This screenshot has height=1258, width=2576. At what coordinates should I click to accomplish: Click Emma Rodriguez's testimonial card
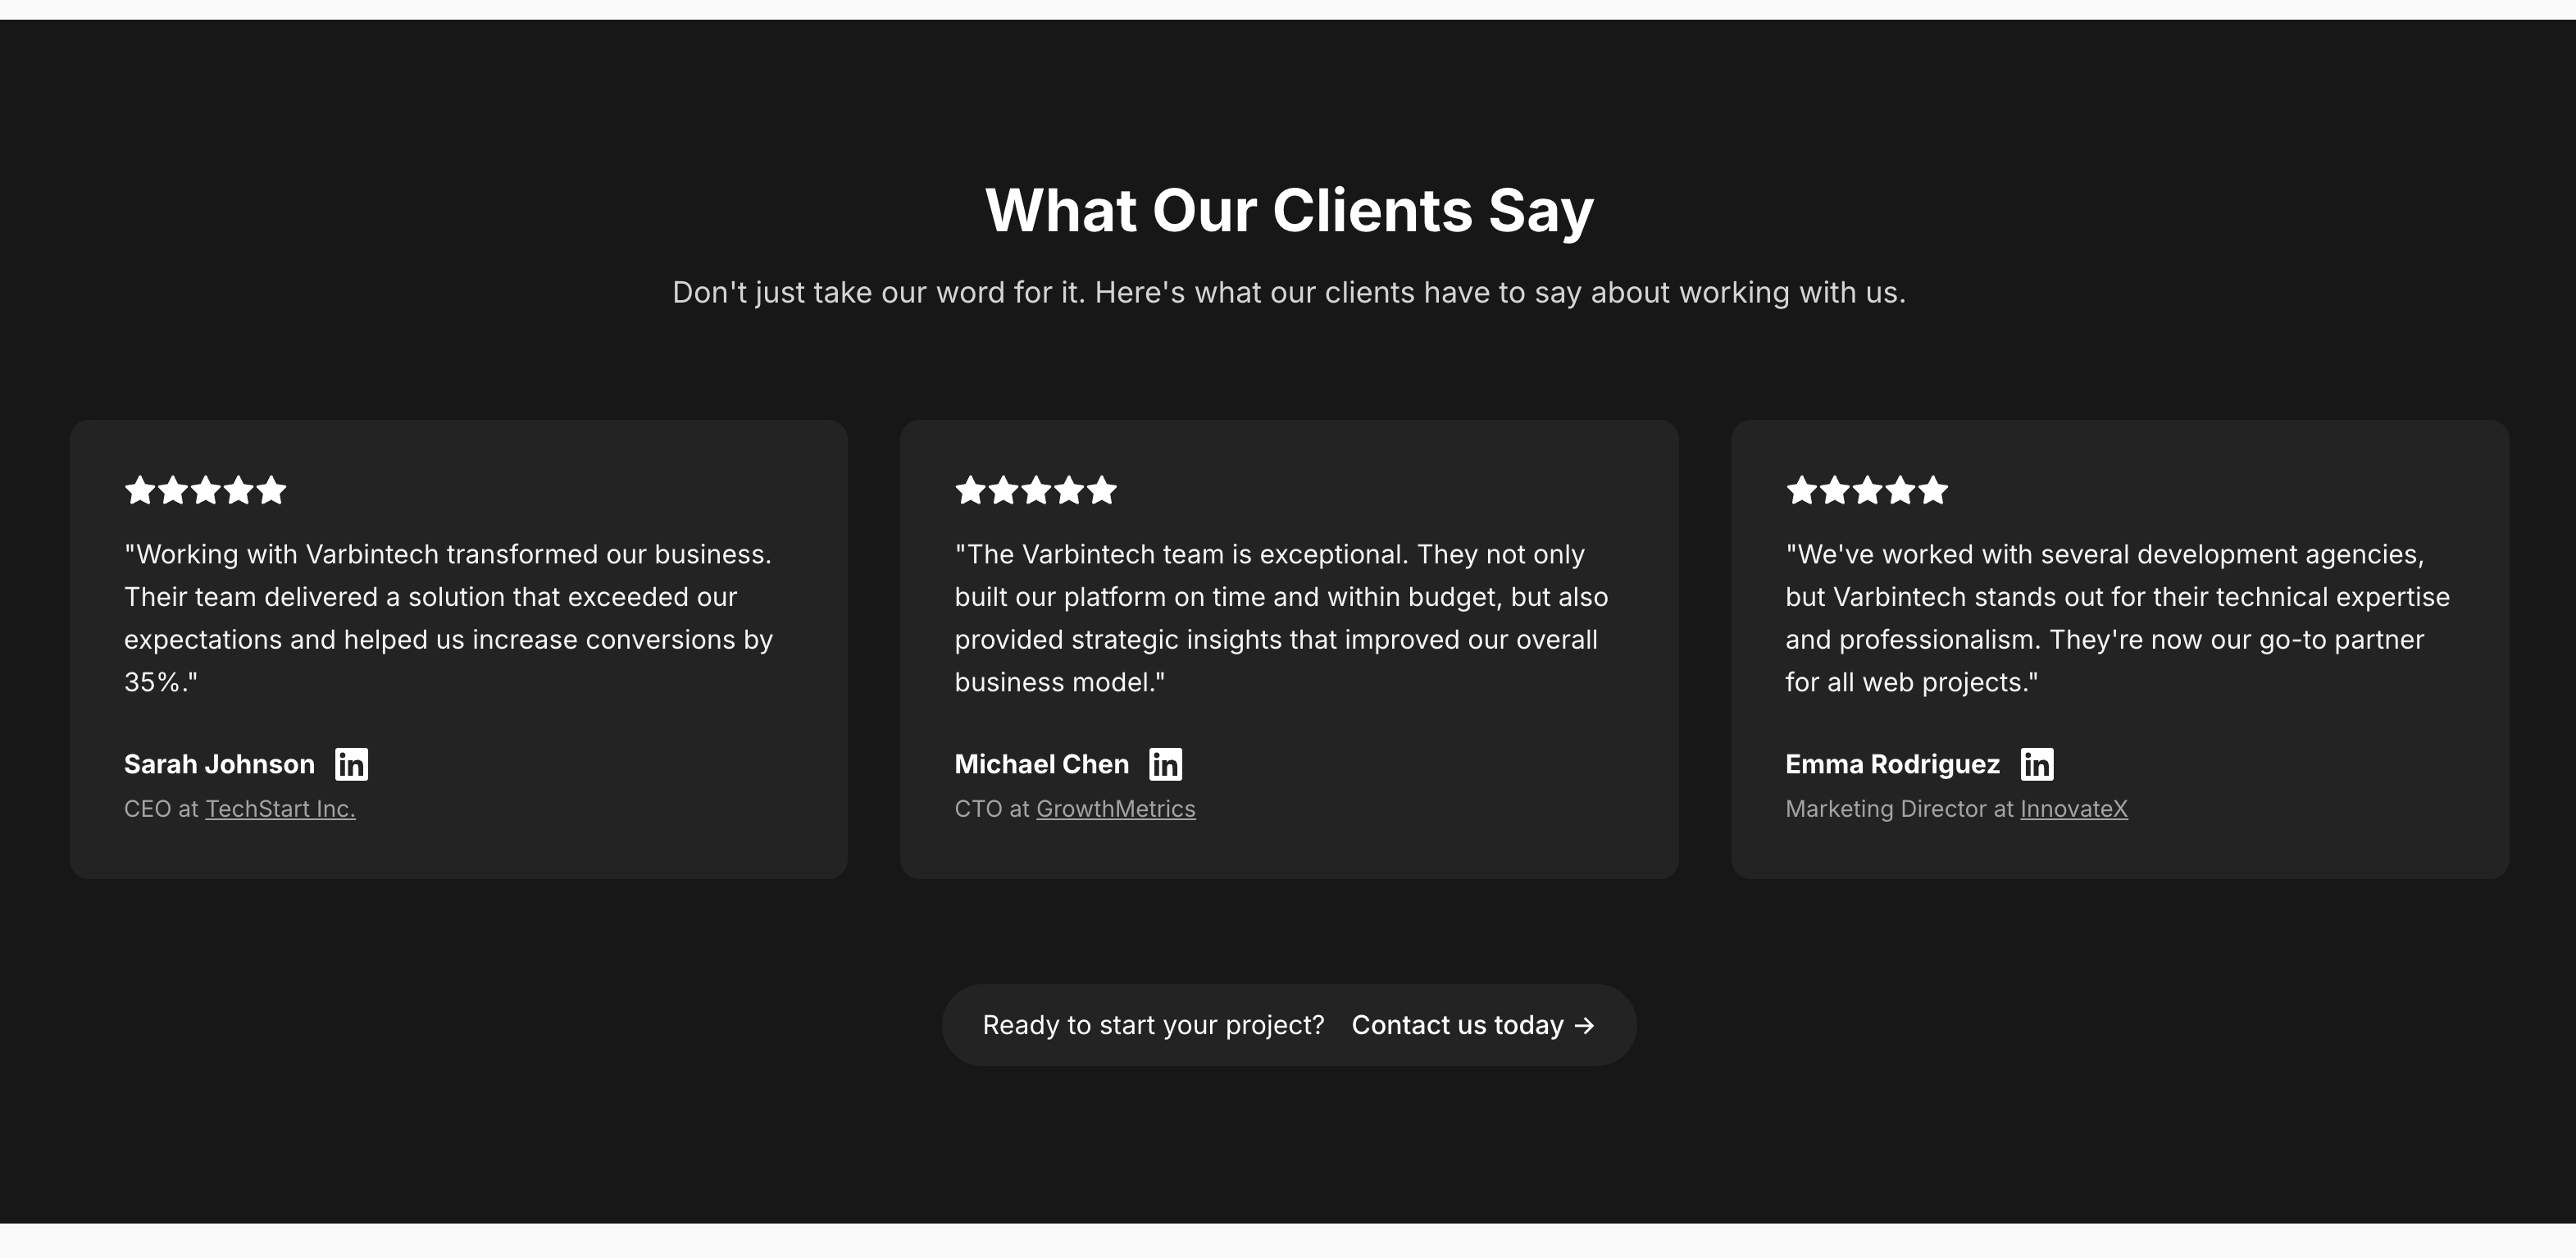point(2120,650)
